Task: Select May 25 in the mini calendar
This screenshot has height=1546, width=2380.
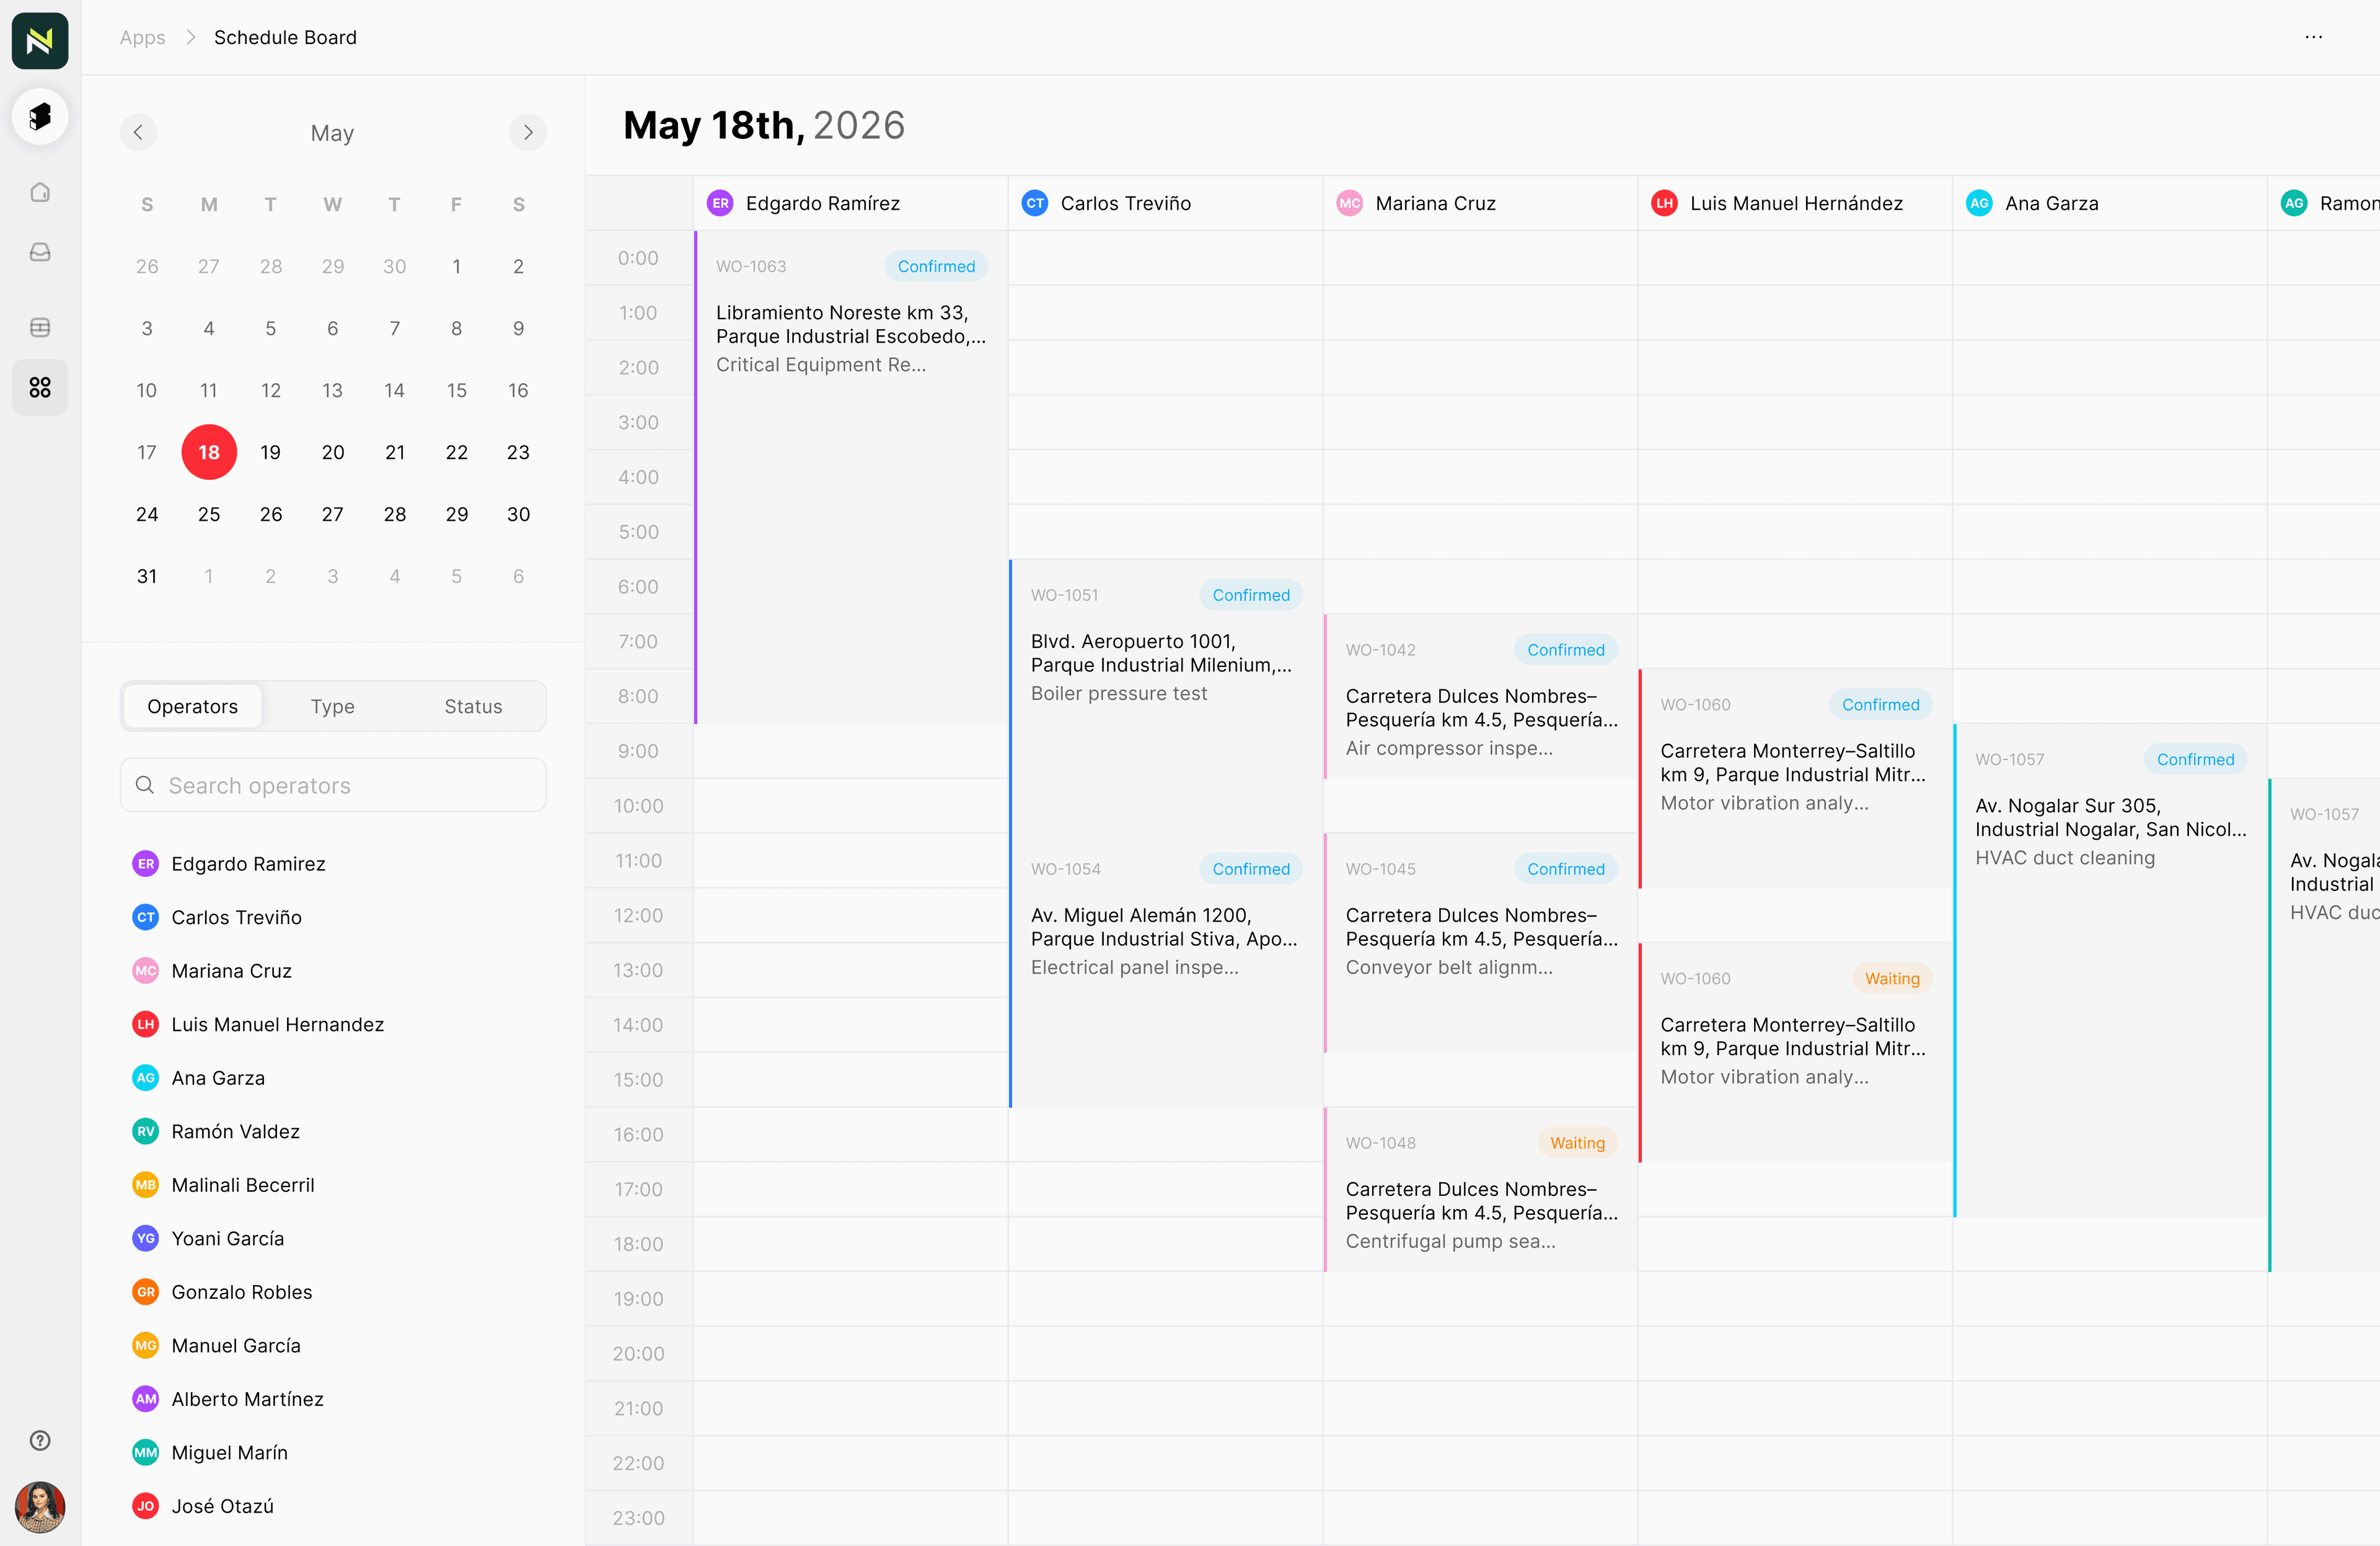Action: [209, 514]
